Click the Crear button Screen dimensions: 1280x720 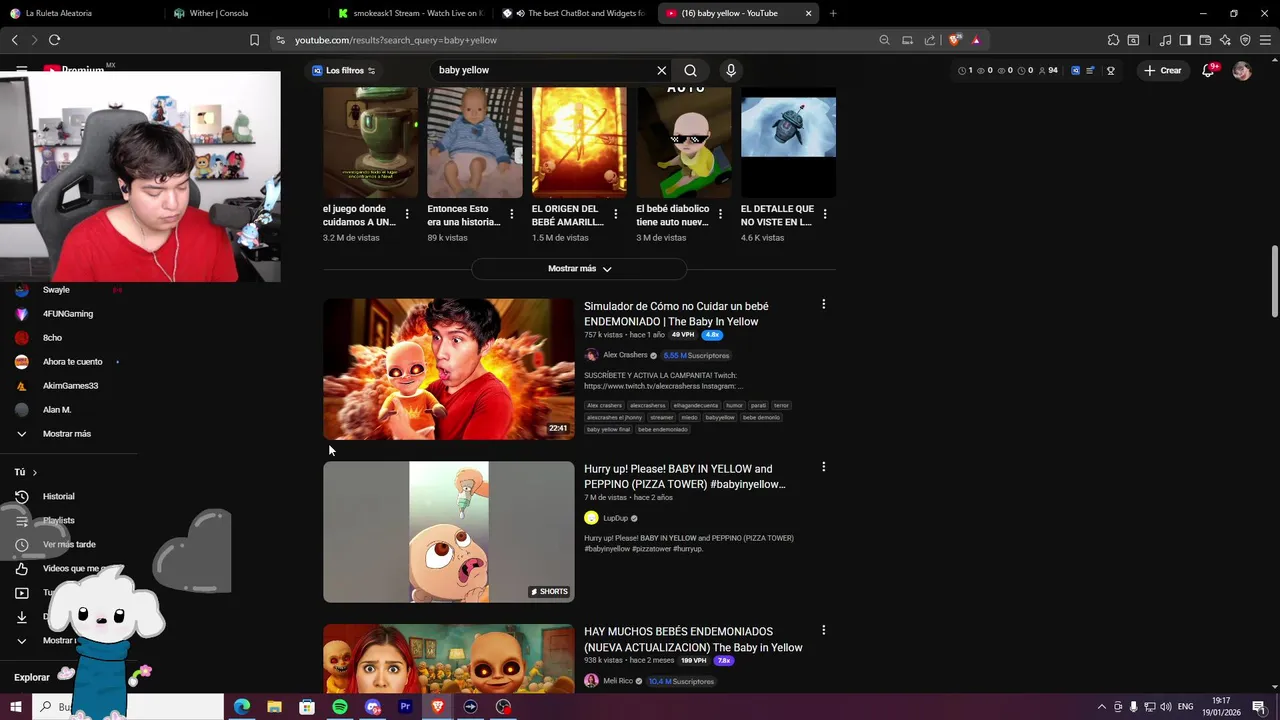pyautogui.click(x=1163, y=70)
